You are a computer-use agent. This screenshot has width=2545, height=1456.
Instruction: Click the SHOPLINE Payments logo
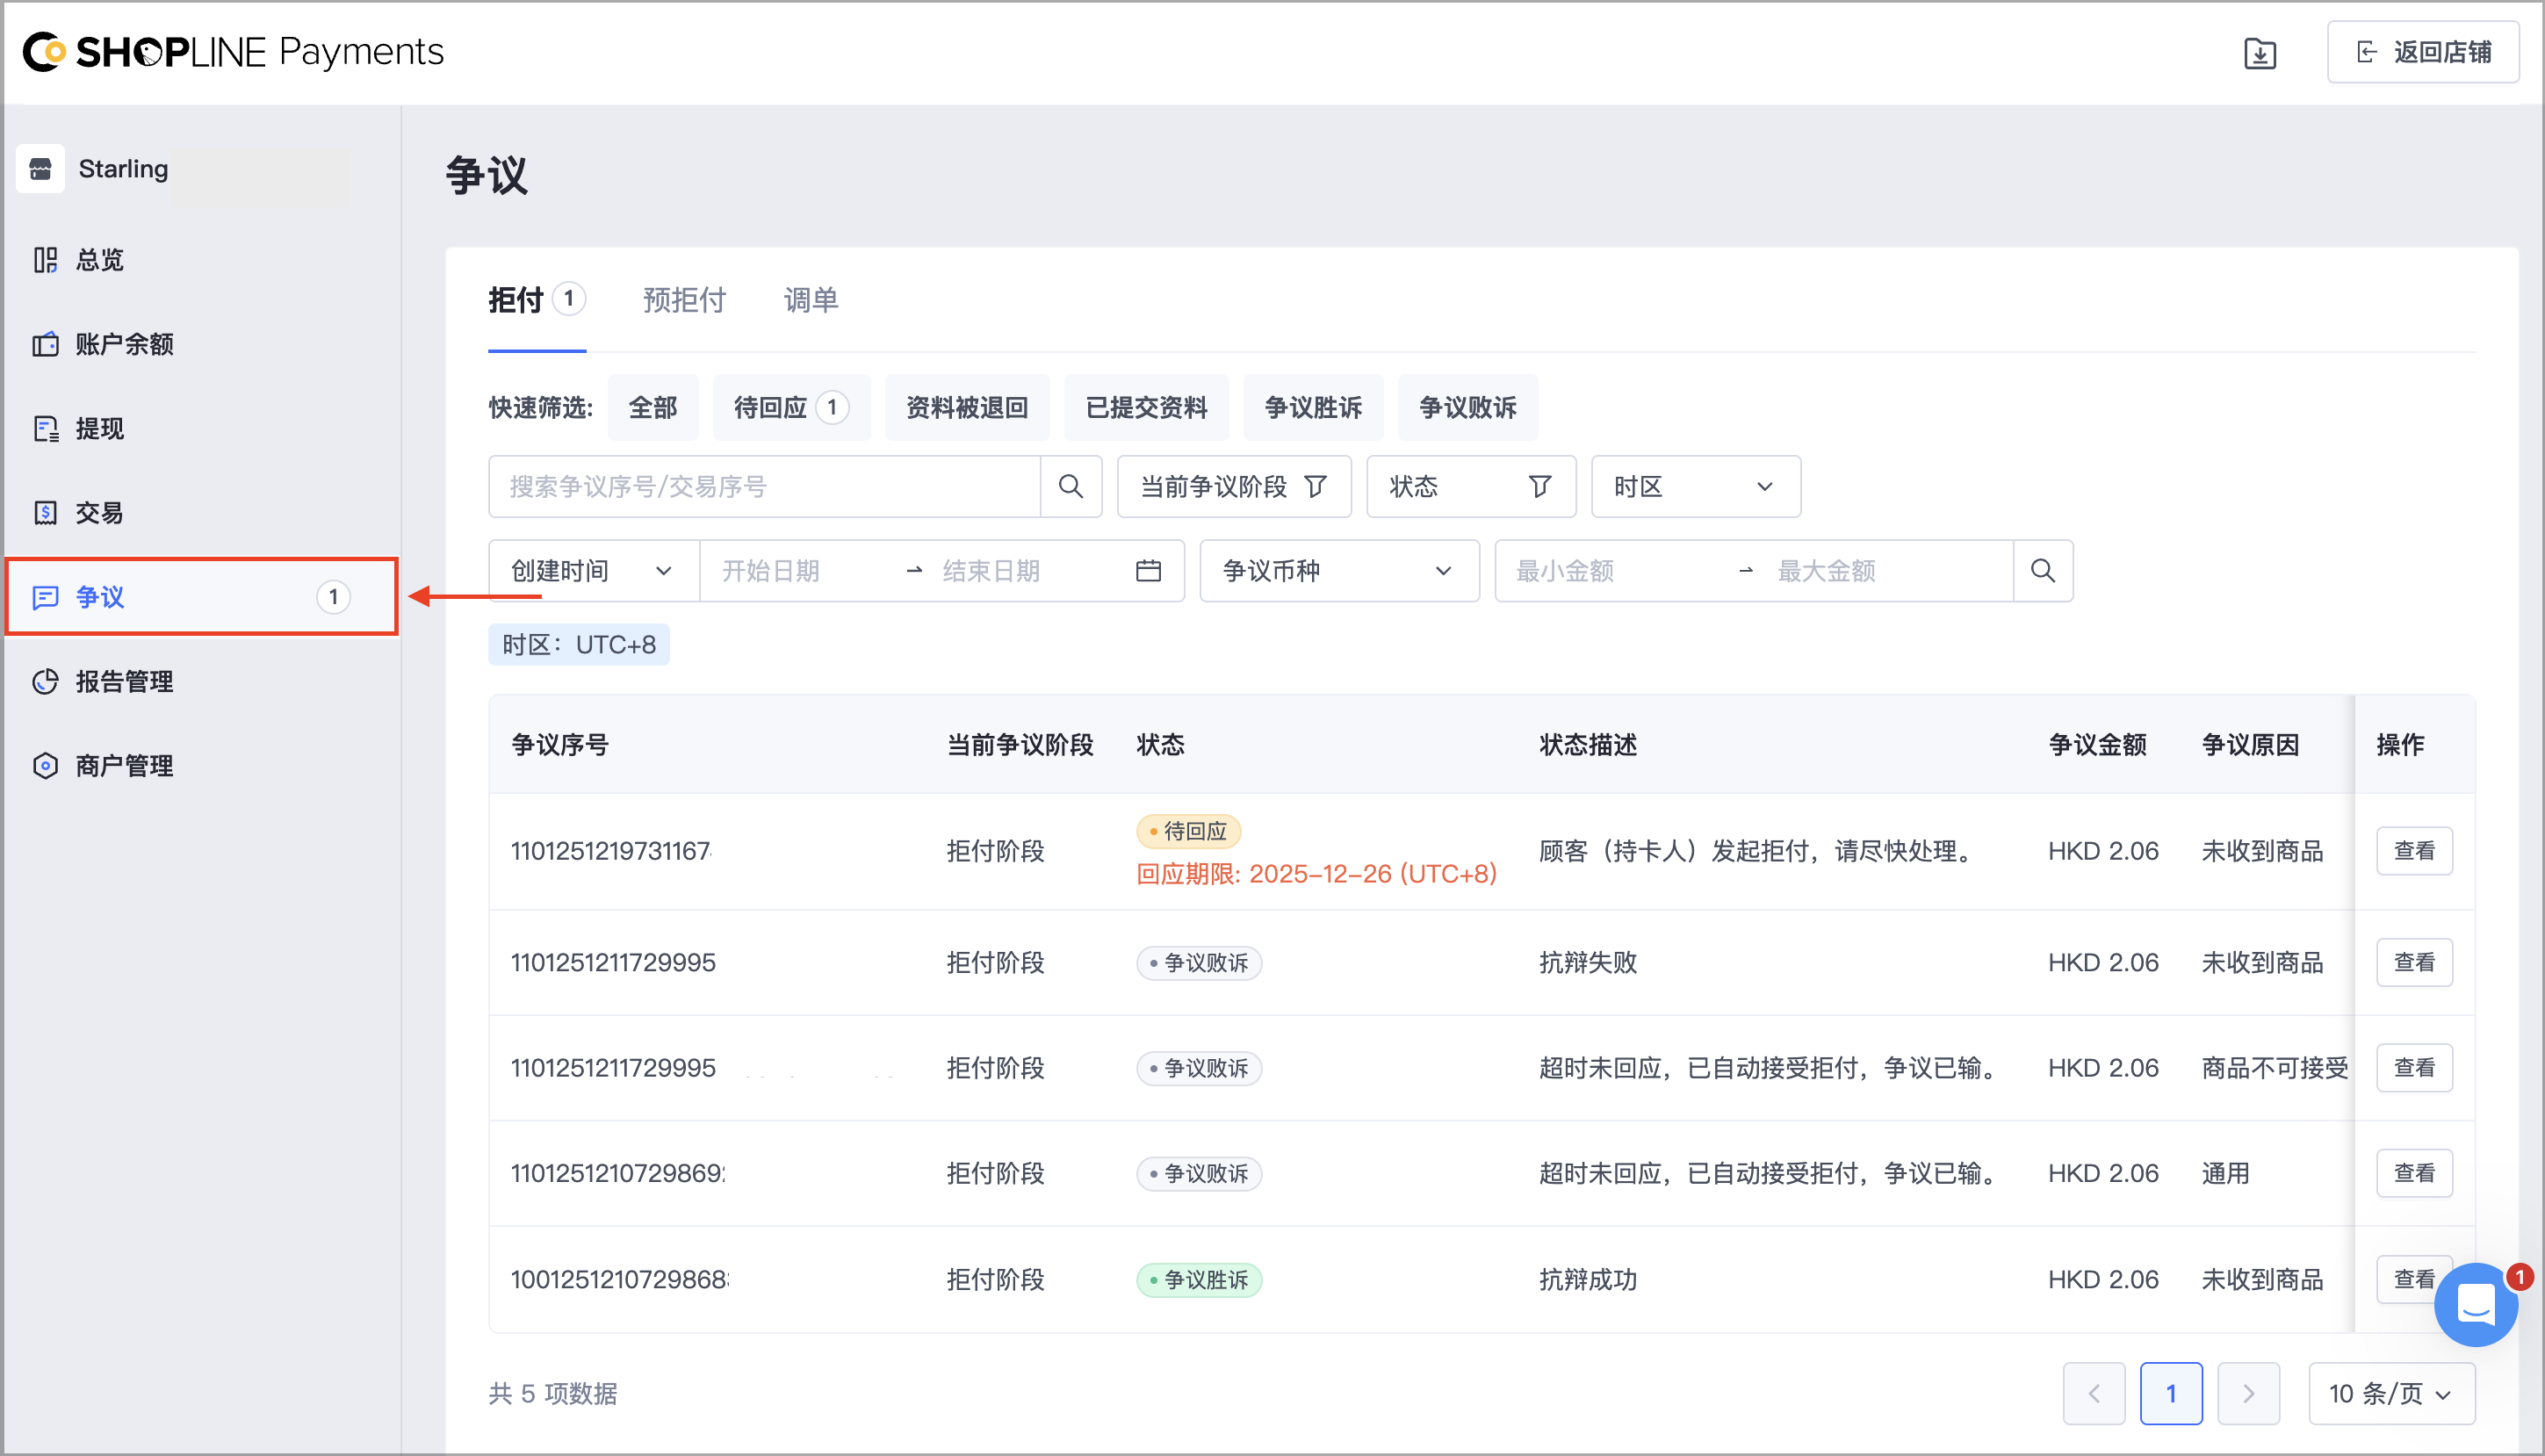(x=233, y=52)
